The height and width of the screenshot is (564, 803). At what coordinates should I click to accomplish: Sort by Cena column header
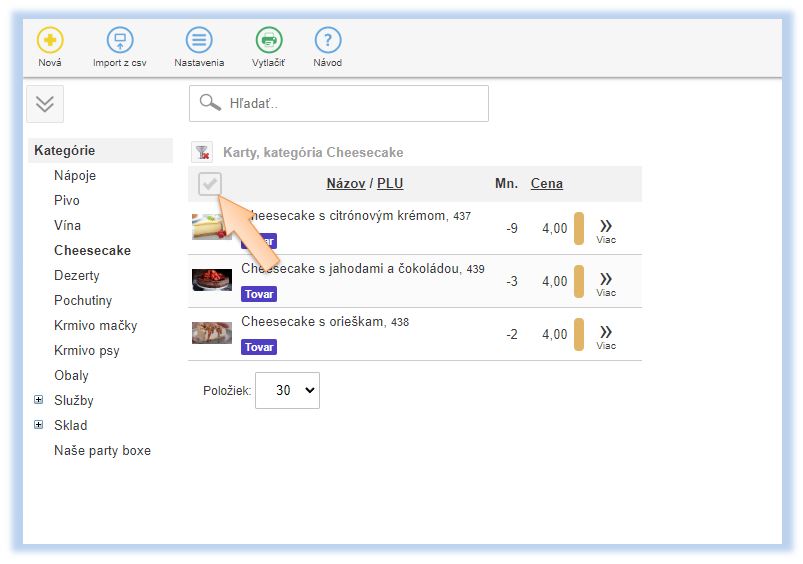(546, 184)
